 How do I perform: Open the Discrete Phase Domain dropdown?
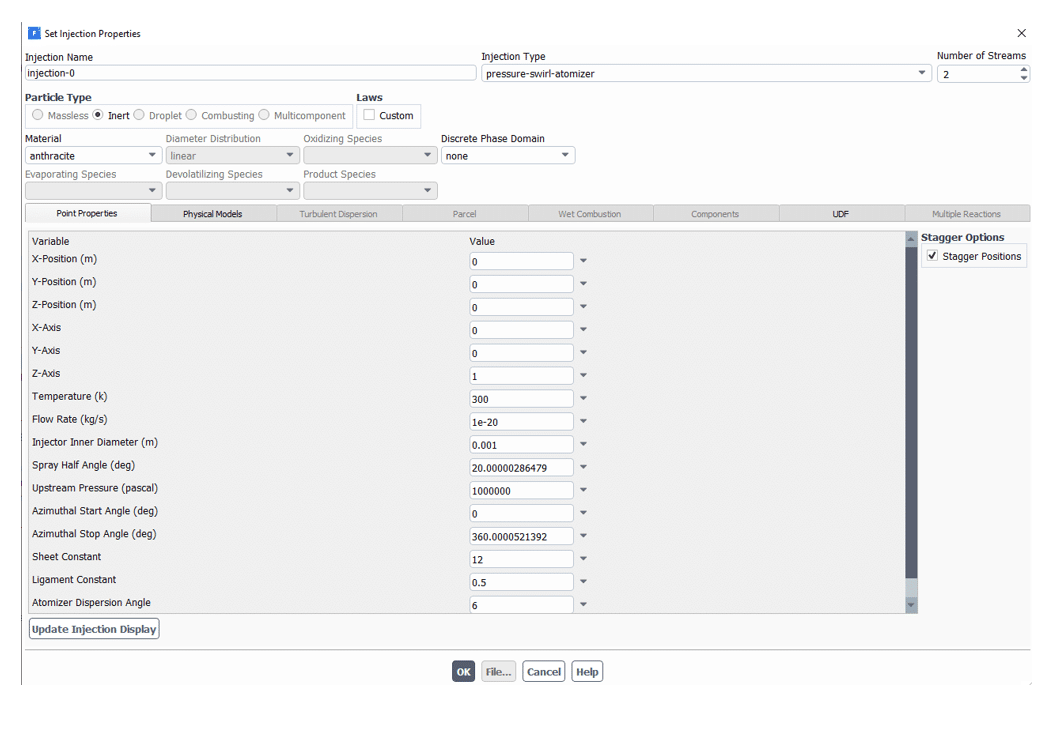(x=565, y=156)
